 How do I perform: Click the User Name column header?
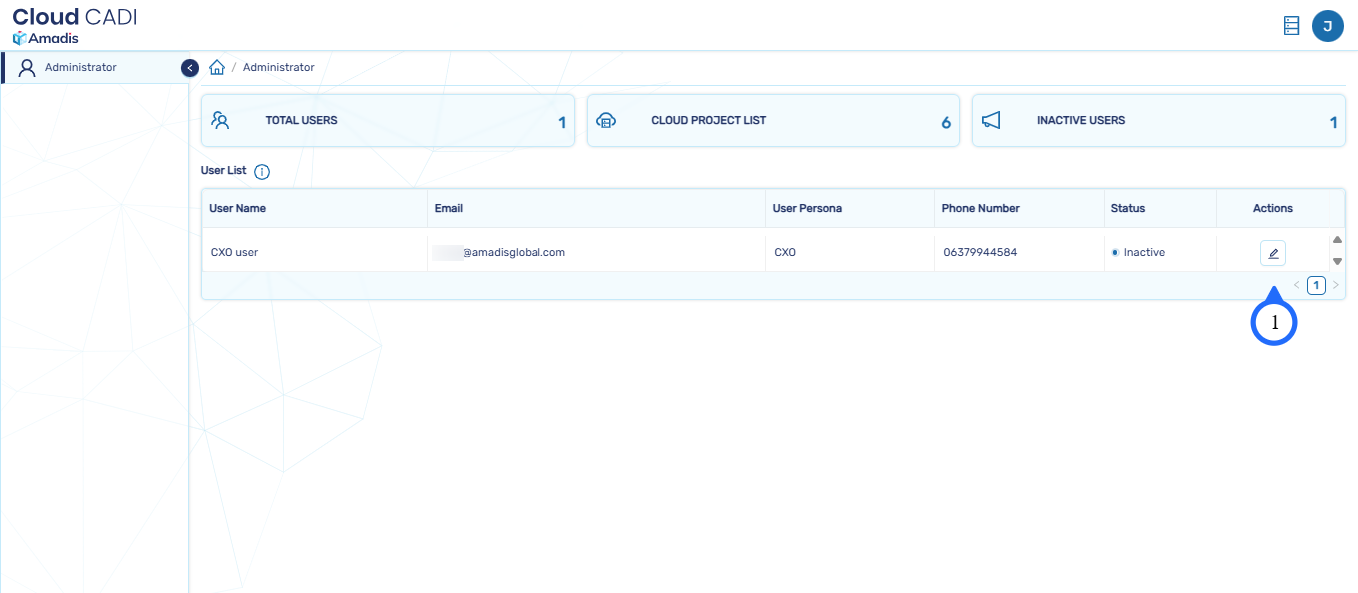(237, 208)
